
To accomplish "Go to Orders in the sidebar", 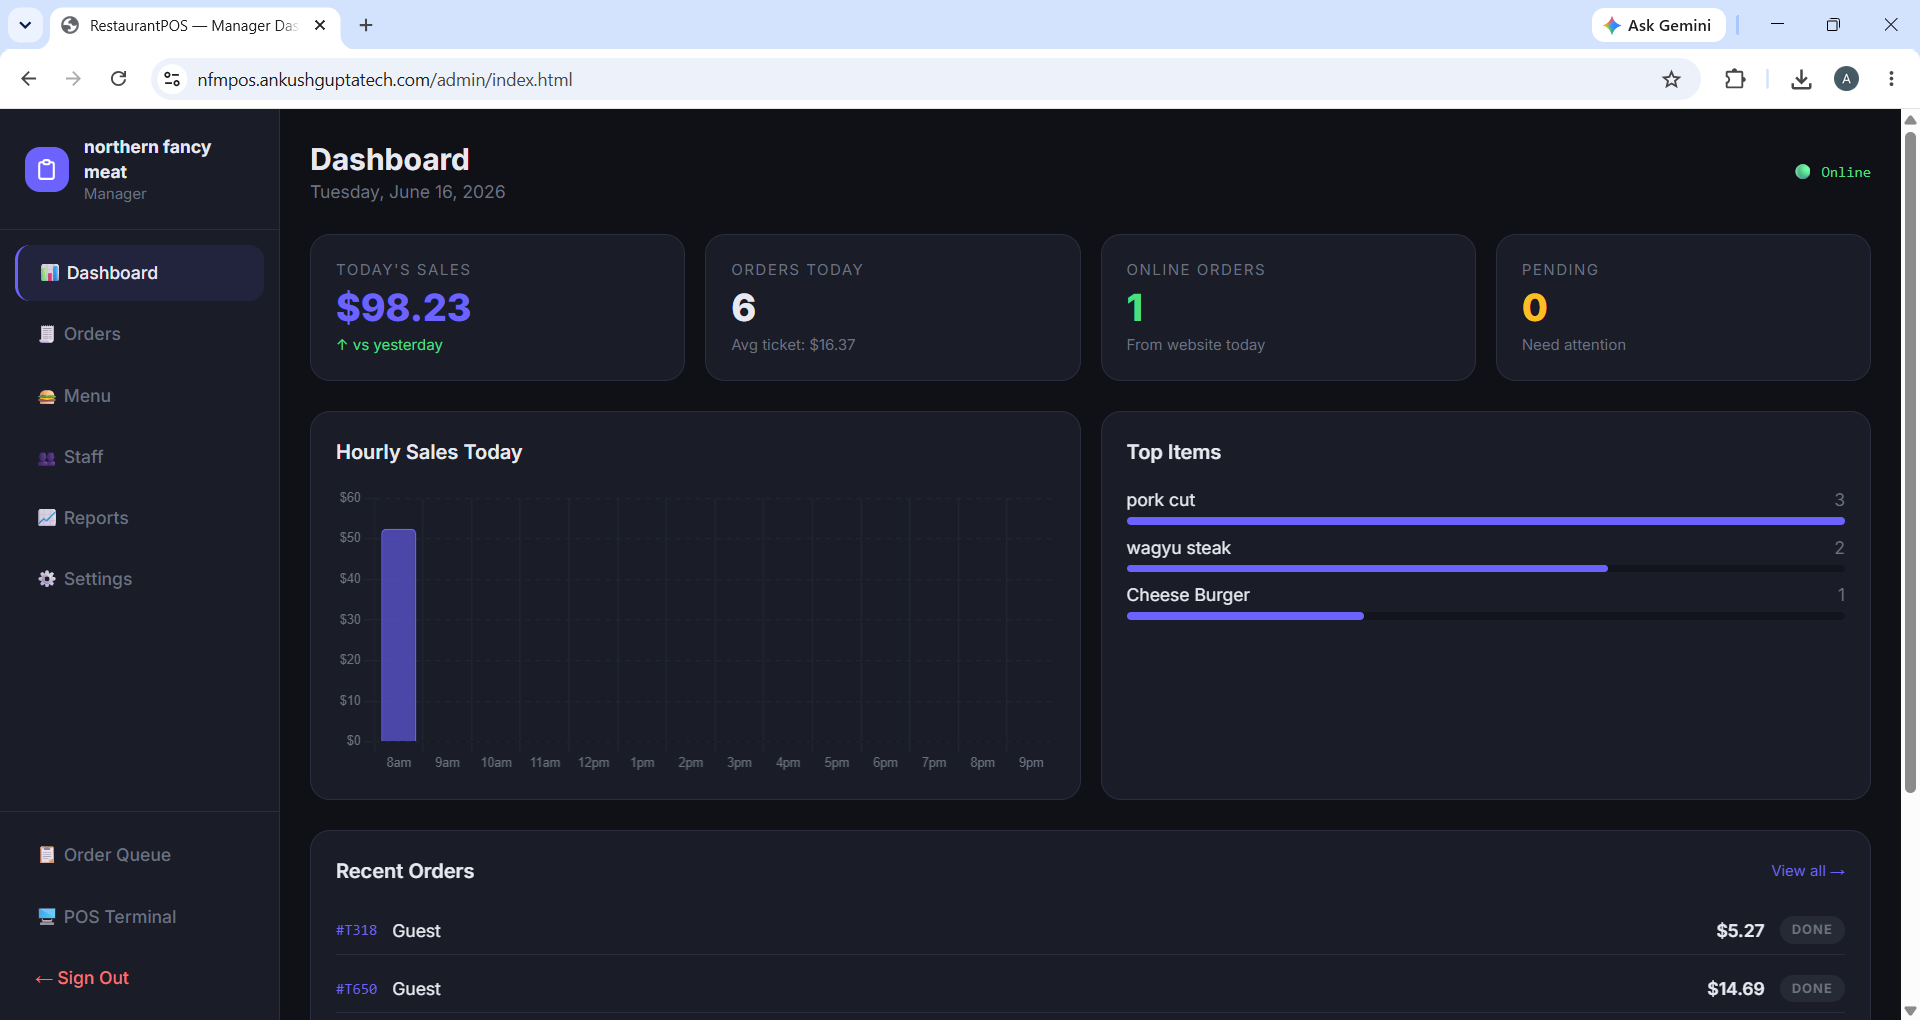I will [x=140, y=334].
